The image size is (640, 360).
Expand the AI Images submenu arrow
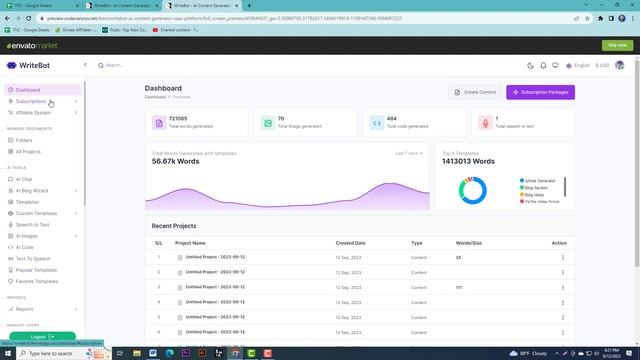tap(76, 236)
